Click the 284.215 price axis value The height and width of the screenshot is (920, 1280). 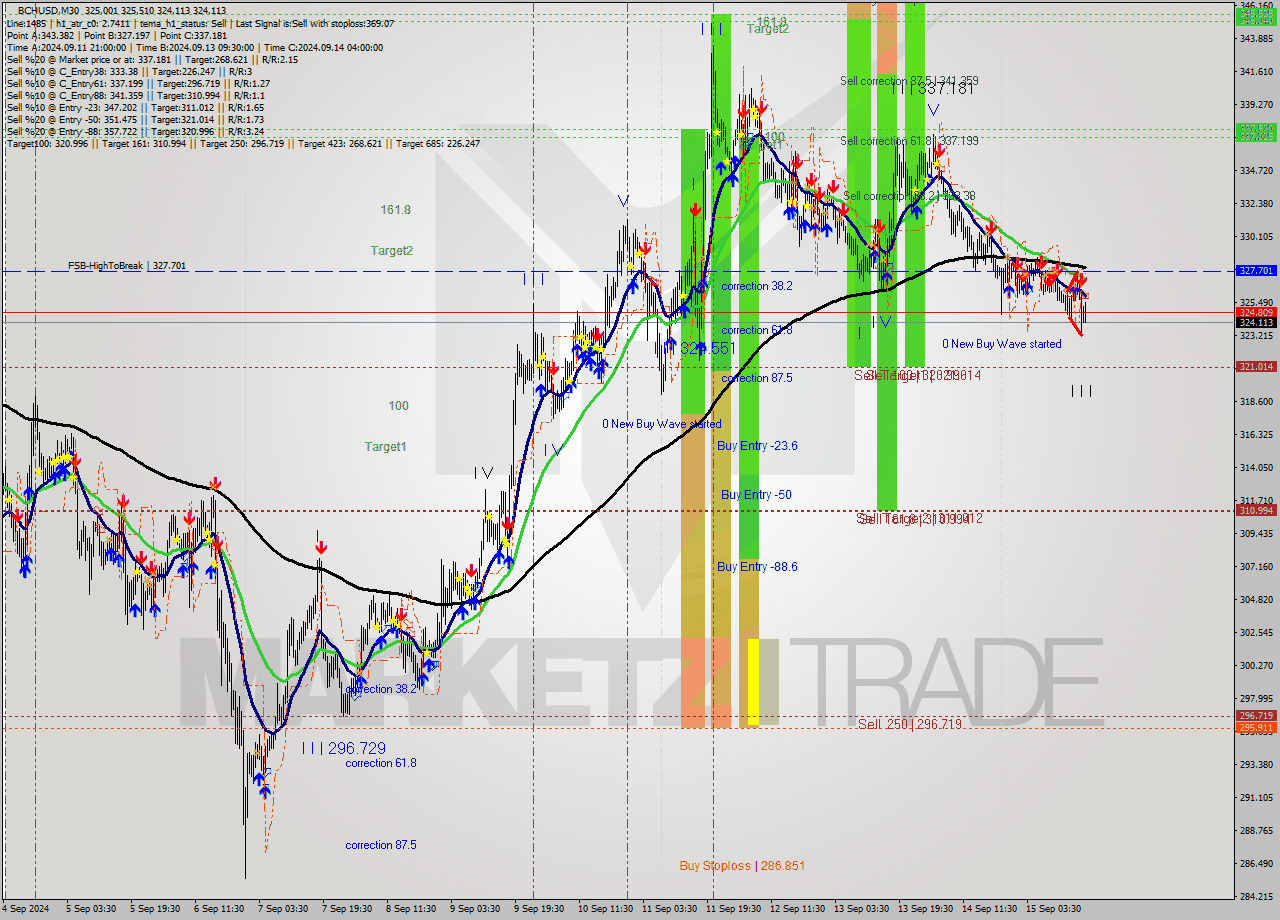[x=1257, y=897]
